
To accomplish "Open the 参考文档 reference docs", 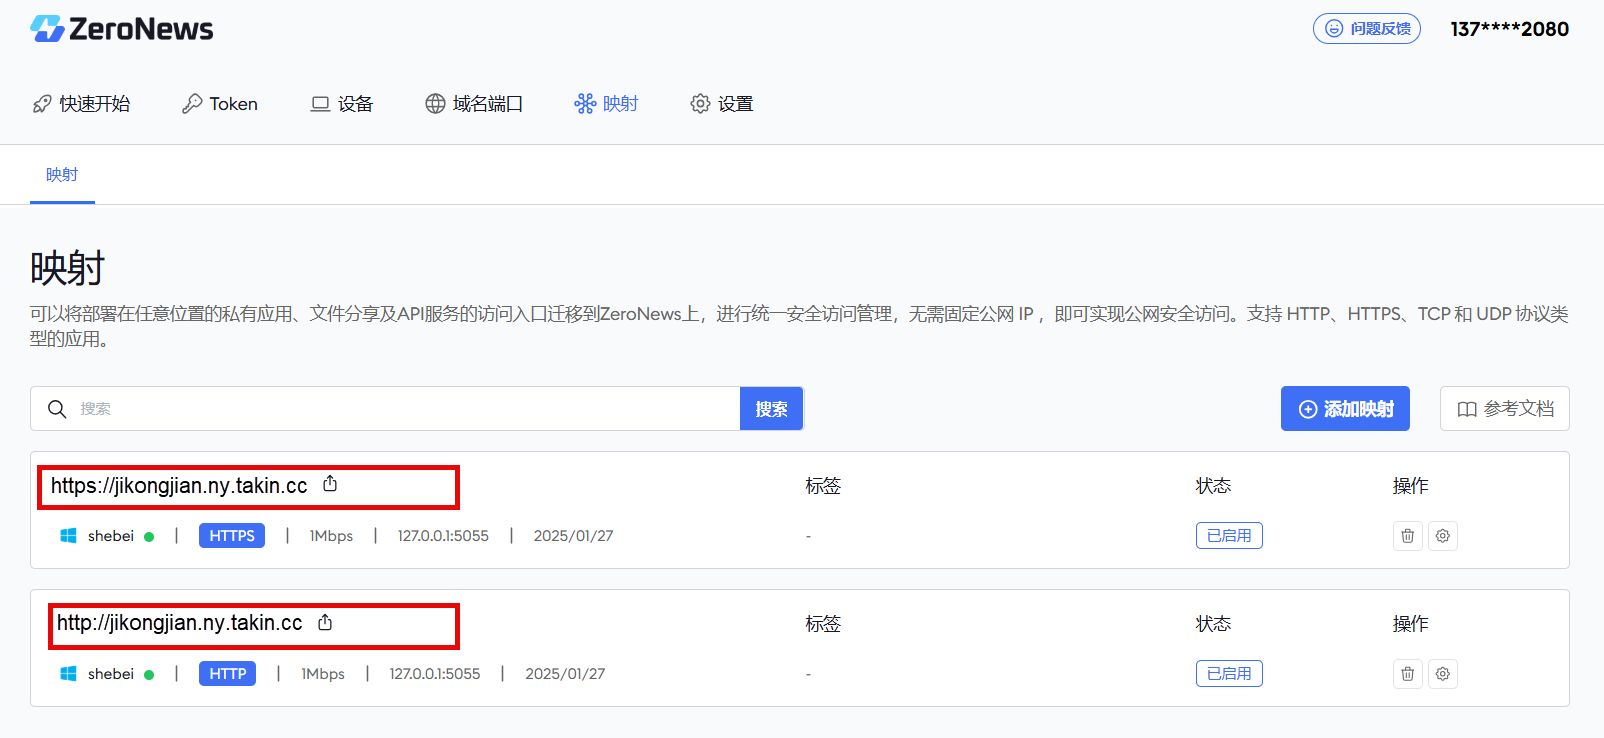I will [1505, 409].
